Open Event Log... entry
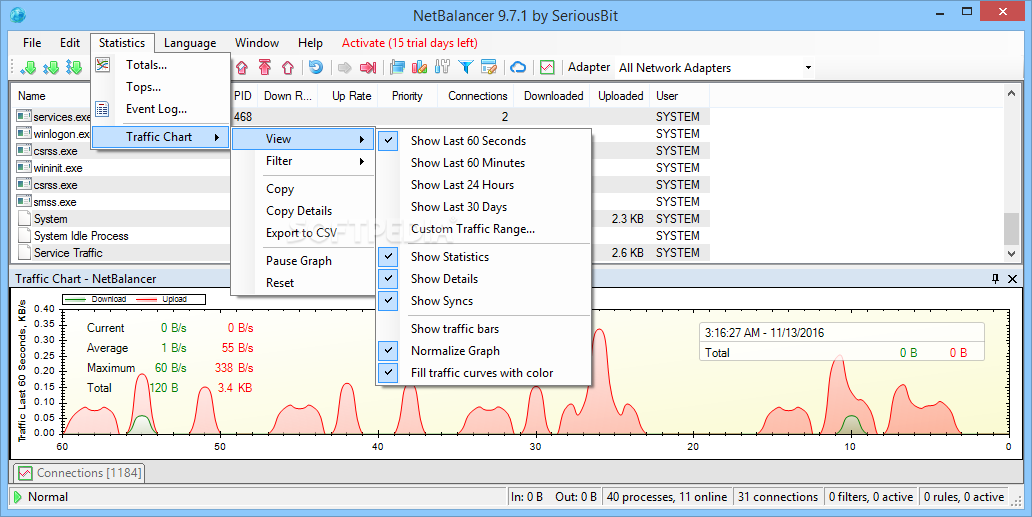This screenshot has width=1032, height=517. tap(160, 109)
